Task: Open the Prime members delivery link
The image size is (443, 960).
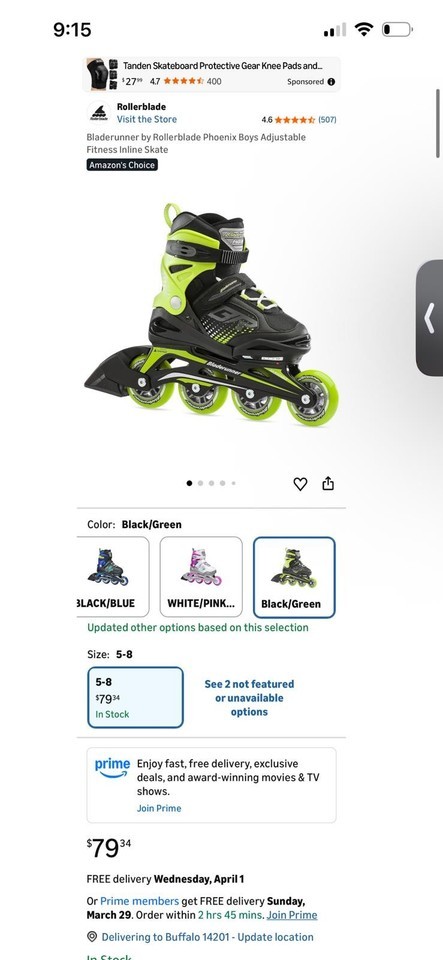Action: [140, 901]
